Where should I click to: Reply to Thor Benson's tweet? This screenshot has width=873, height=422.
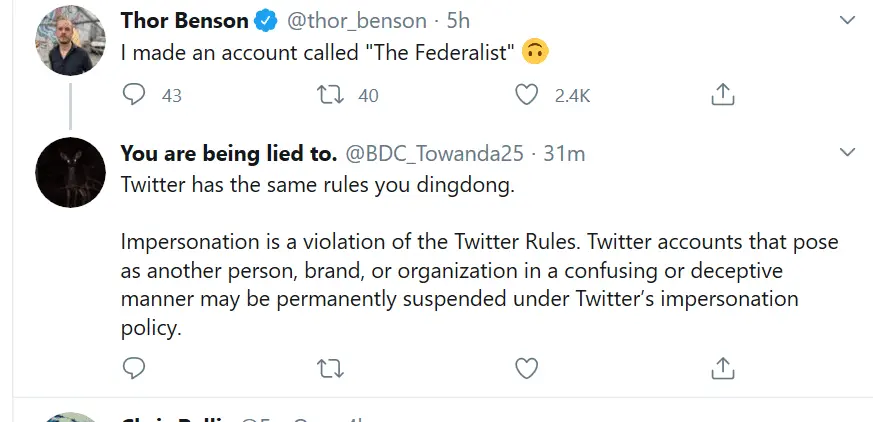135,95
